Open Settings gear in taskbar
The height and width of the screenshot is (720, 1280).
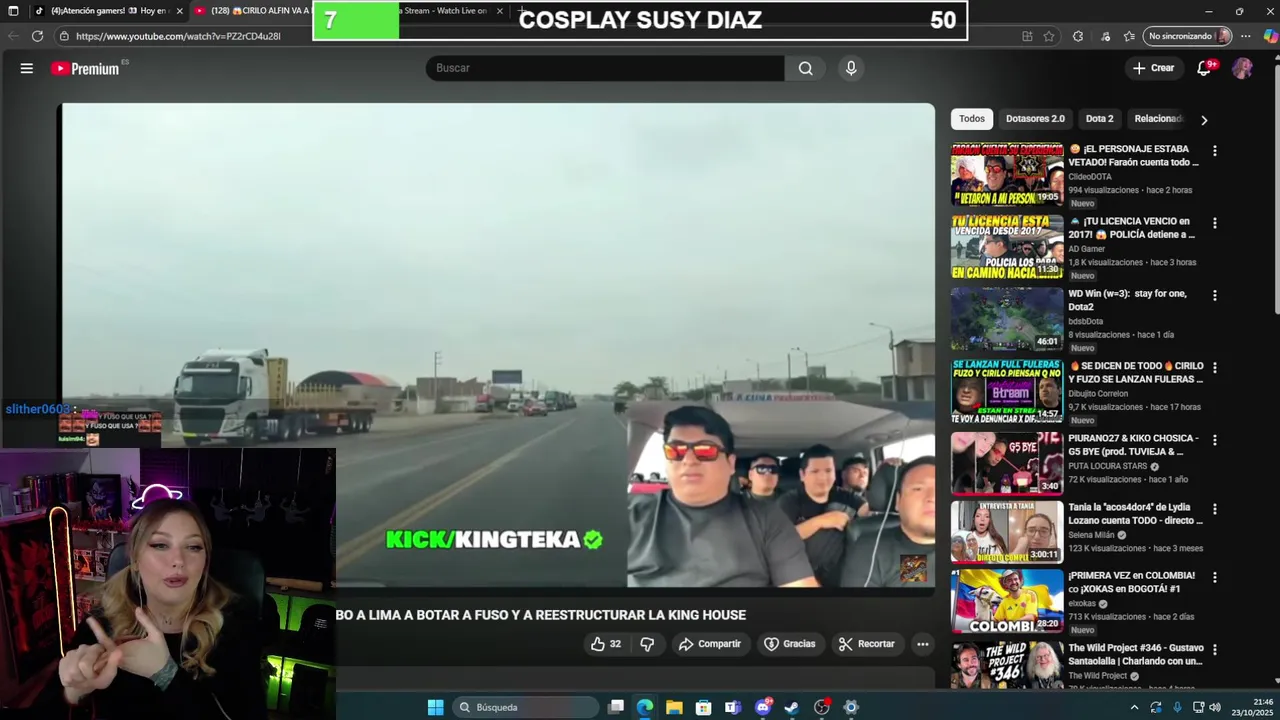[x=851, y=707]
